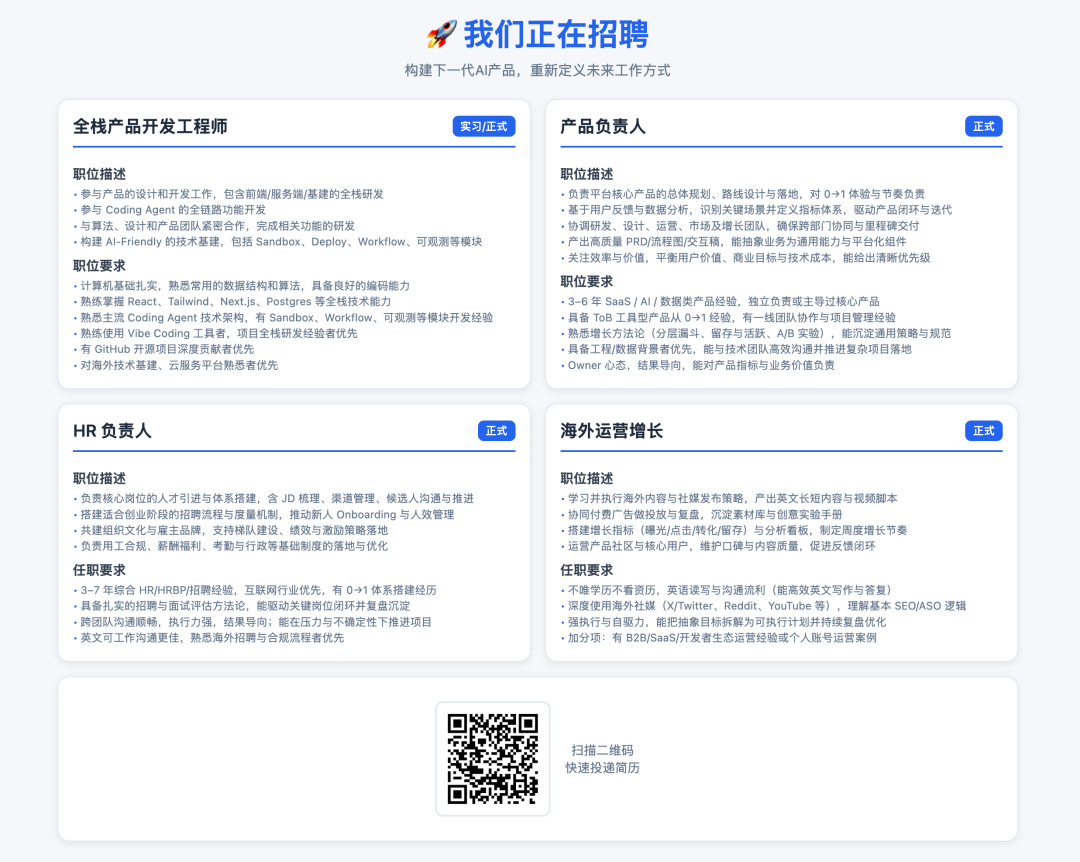Click line 英文可工作沟通更佳

coord(212,637)
